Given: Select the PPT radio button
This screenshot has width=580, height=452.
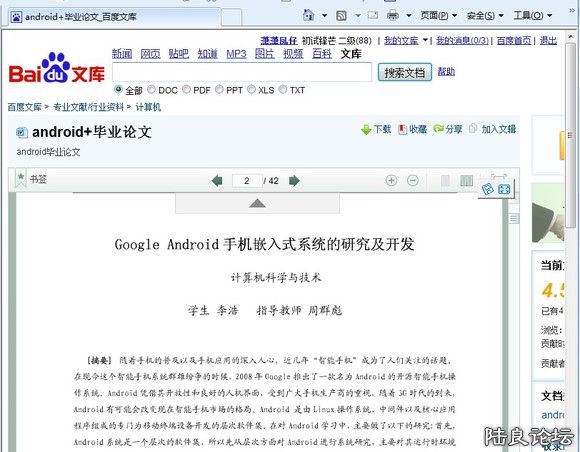Looking at the screenshot, I should pyautogui.click(x=219, y=89).
